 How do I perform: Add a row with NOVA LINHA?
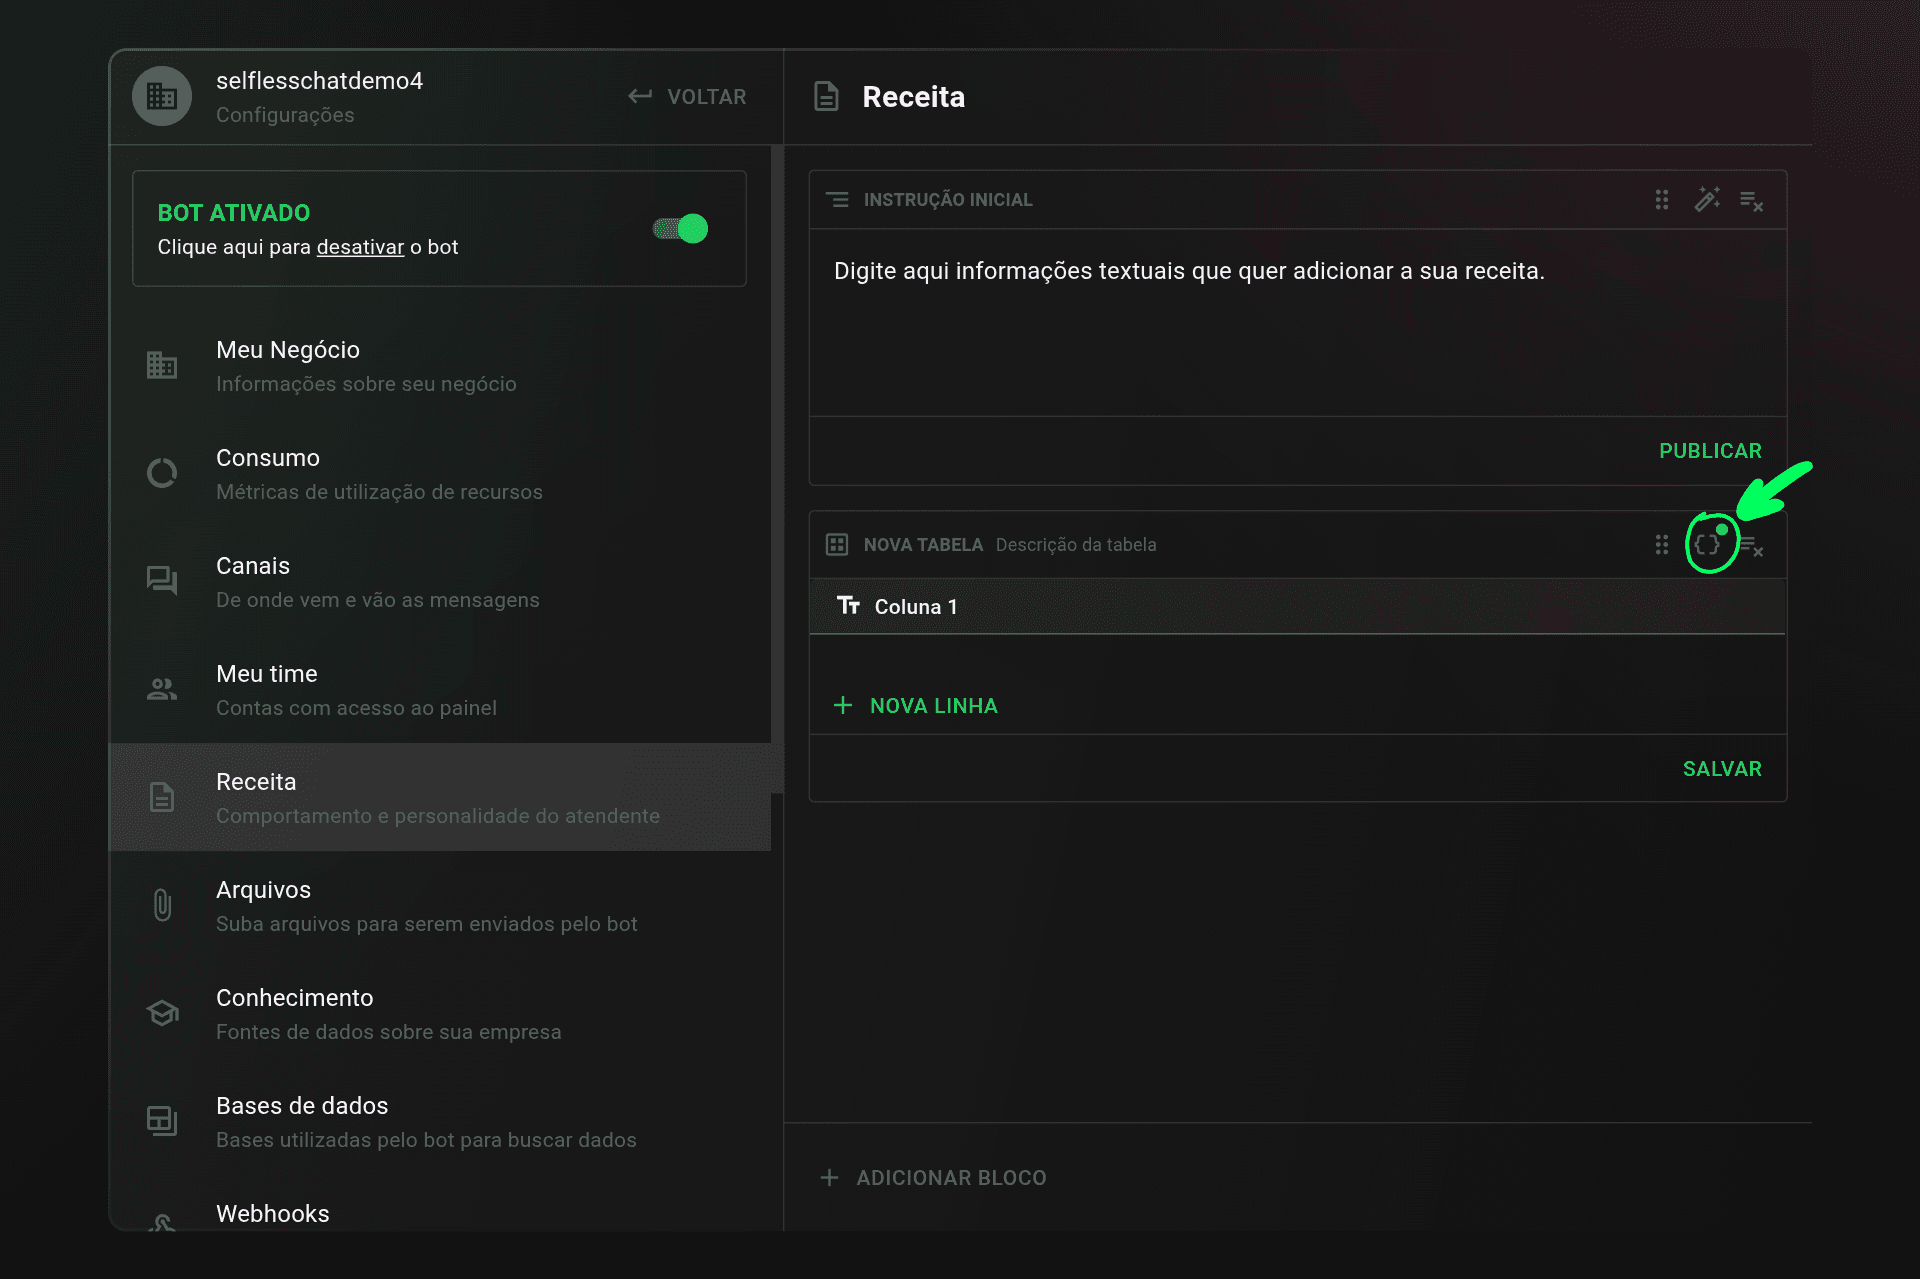pos(916,706)
